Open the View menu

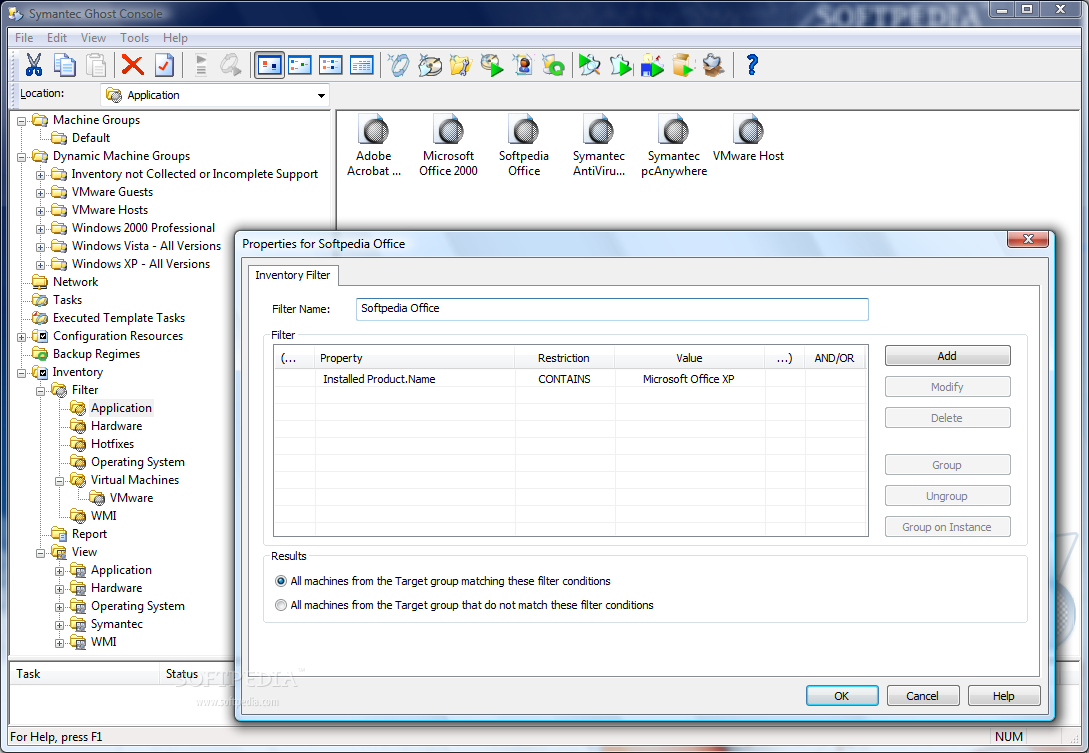(93, 38)
